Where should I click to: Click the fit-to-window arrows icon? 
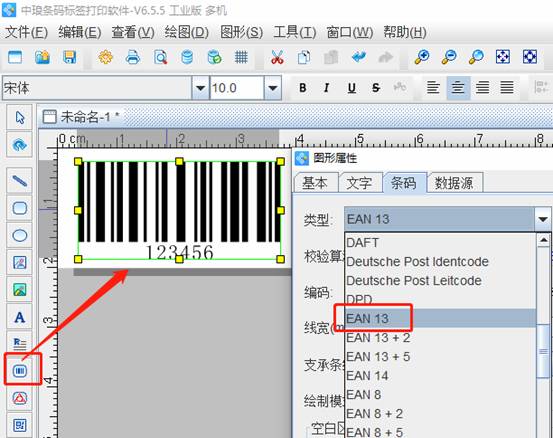point(503,56)
